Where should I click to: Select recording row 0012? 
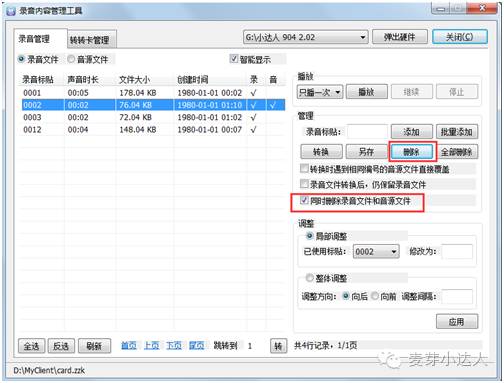(153, 129)
